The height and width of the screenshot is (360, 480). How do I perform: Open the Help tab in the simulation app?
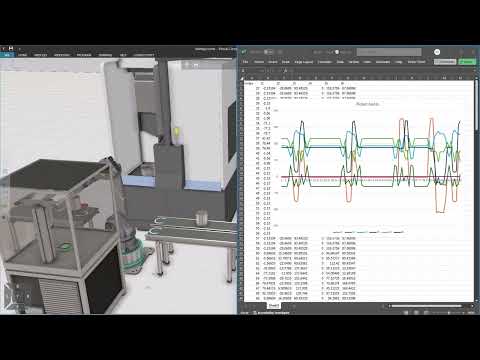pos(123,55)
